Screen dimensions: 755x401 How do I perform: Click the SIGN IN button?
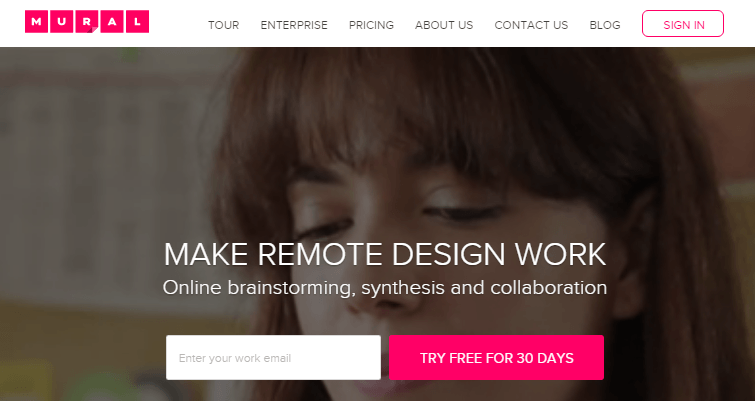click(x=683, y=24)
